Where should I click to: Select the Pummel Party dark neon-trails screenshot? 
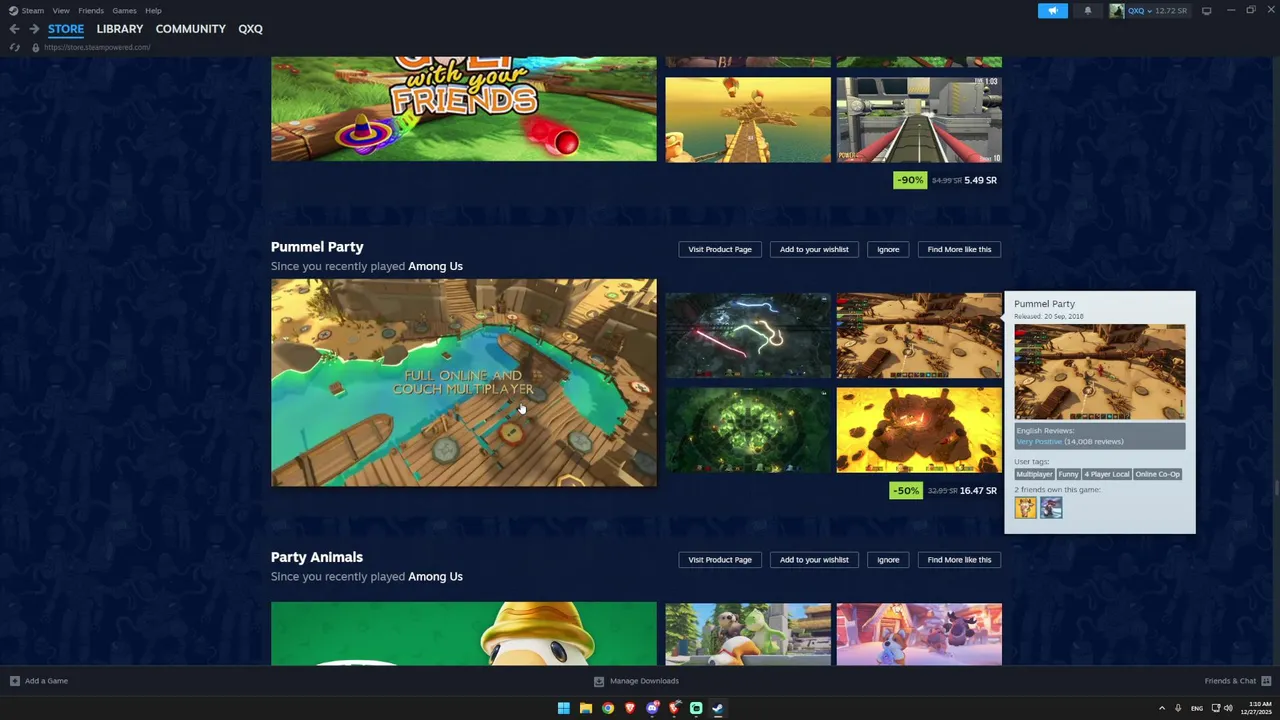(748, 335)
